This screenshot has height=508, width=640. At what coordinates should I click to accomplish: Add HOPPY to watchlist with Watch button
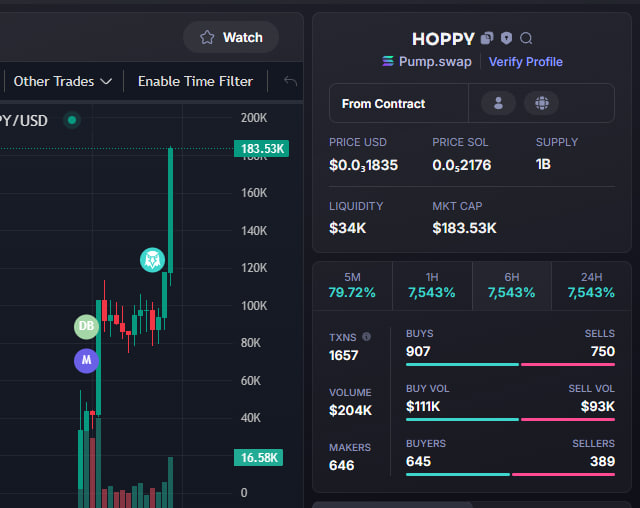pyautogui.click(x=231, y=38)
